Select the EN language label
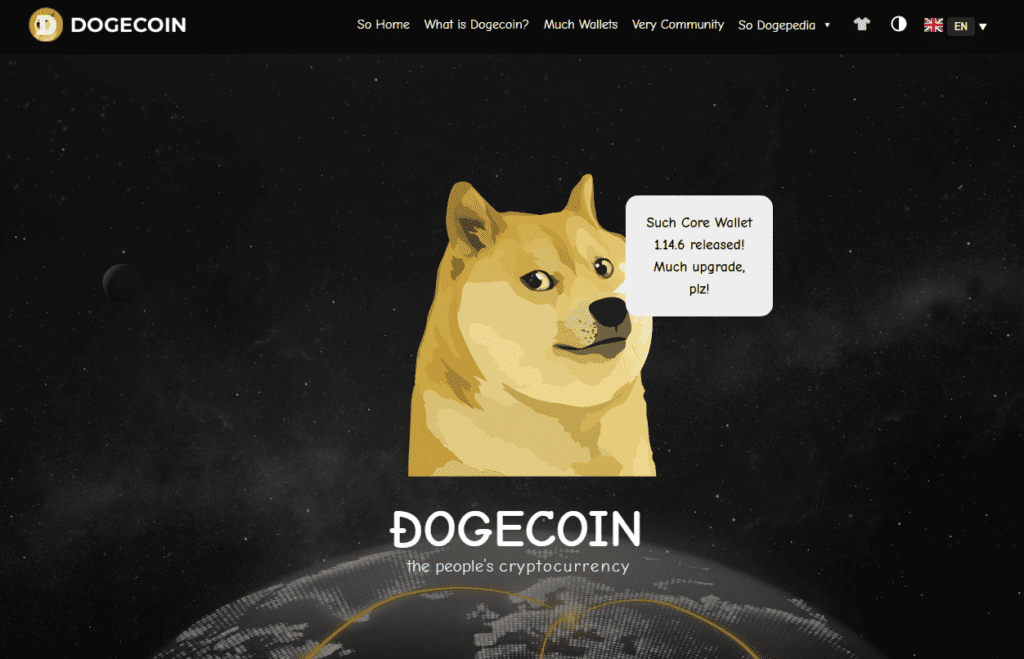The height and width of the screenshot is (659, 1024). 961,26
